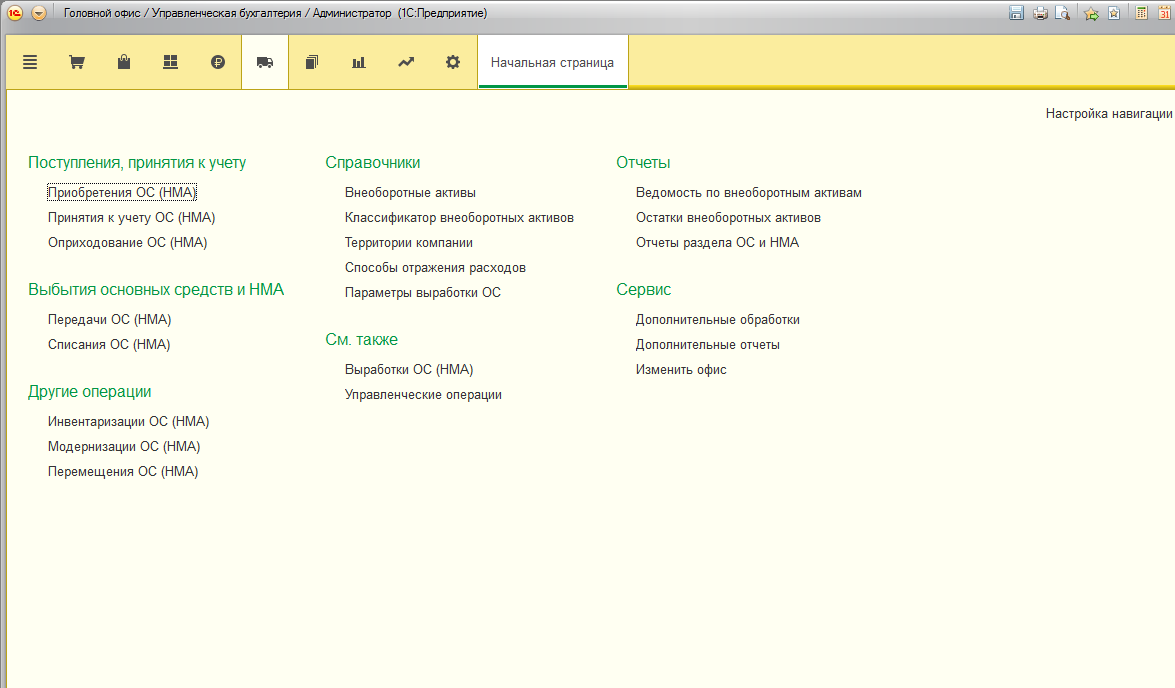The image size is (1175, 688).
Task: Open Принятия к учету ОС (НМА)
Action: click(x=131, y=217)
